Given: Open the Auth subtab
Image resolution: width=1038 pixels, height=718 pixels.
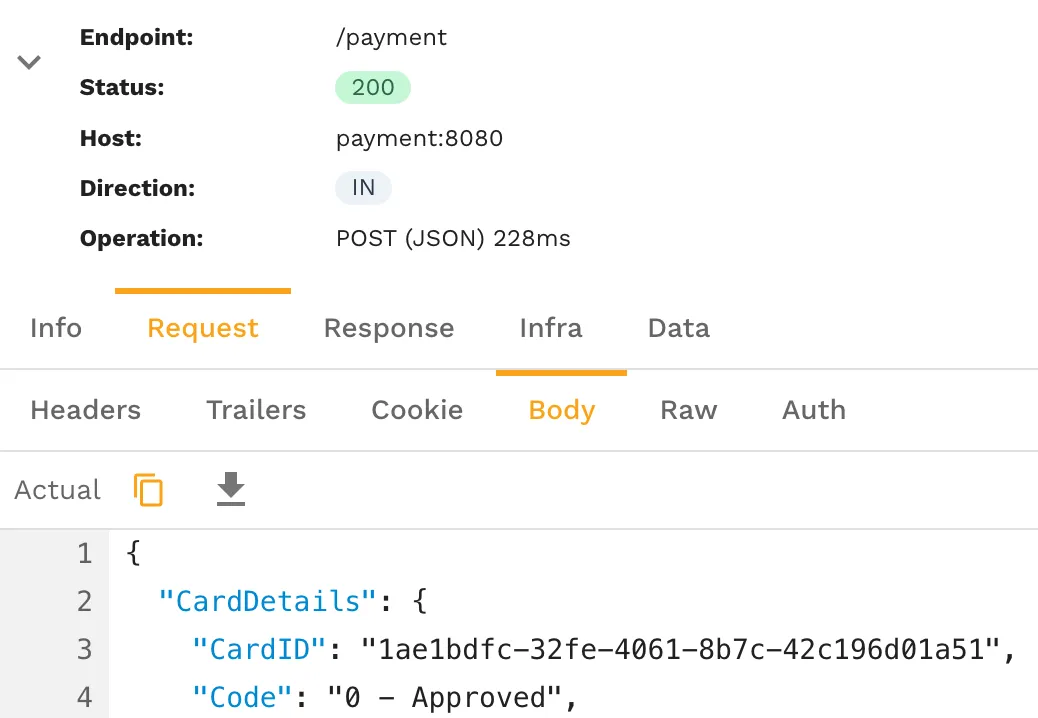Looking at the screenshot, I should (x=812, y=410).
